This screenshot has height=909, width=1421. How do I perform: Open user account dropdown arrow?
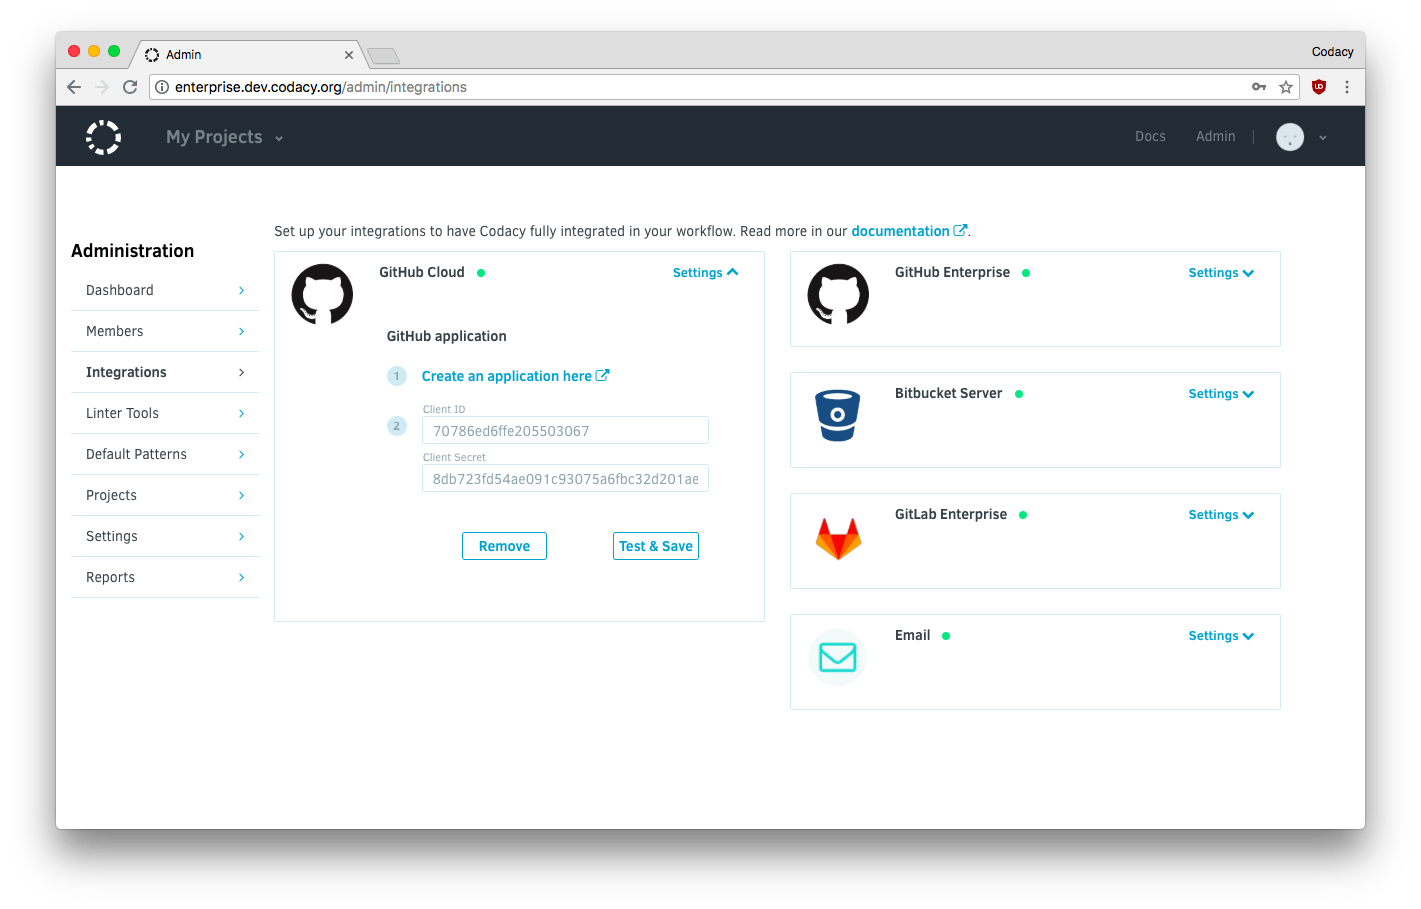tap(1323, 138)
